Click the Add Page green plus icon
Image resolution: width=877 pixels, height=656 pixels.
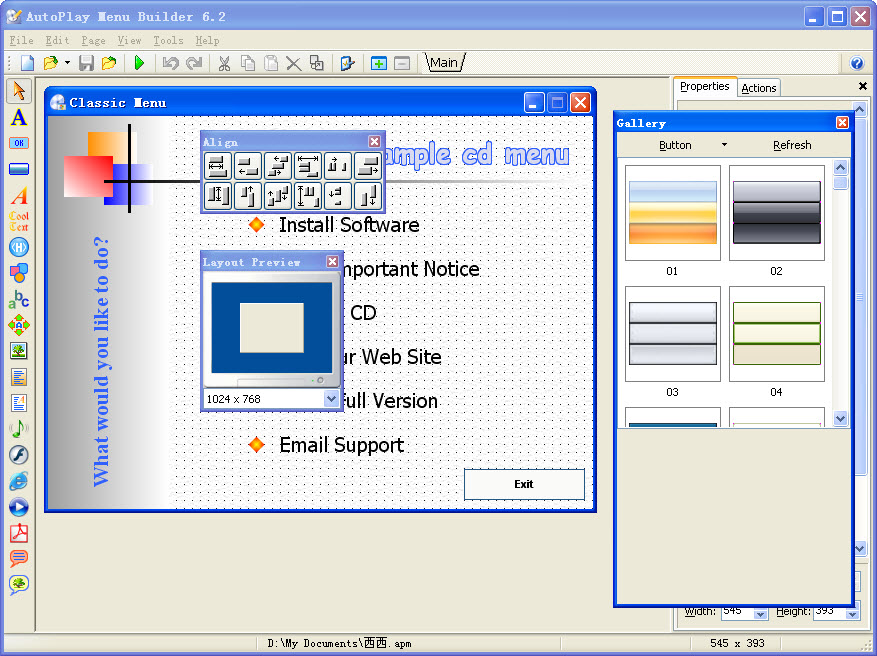click(x=379, y=63)
